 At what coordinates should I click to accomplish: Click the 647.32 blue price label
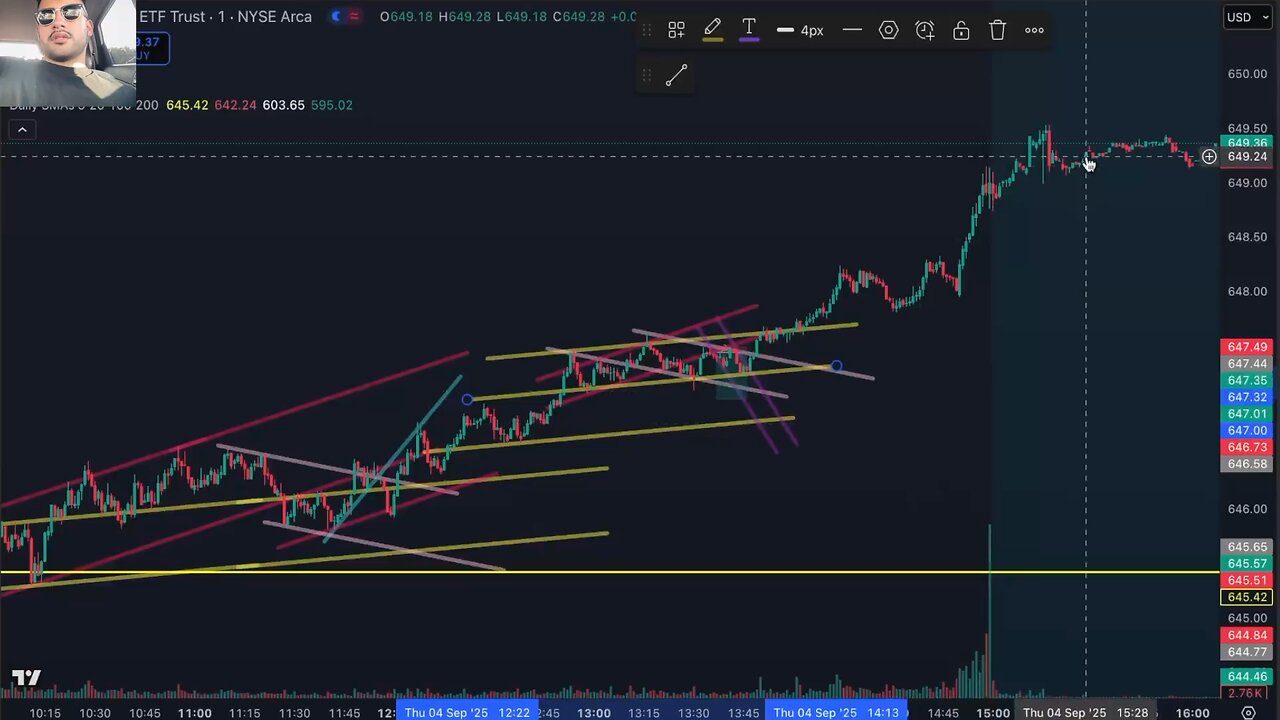tap(1247, 397)
